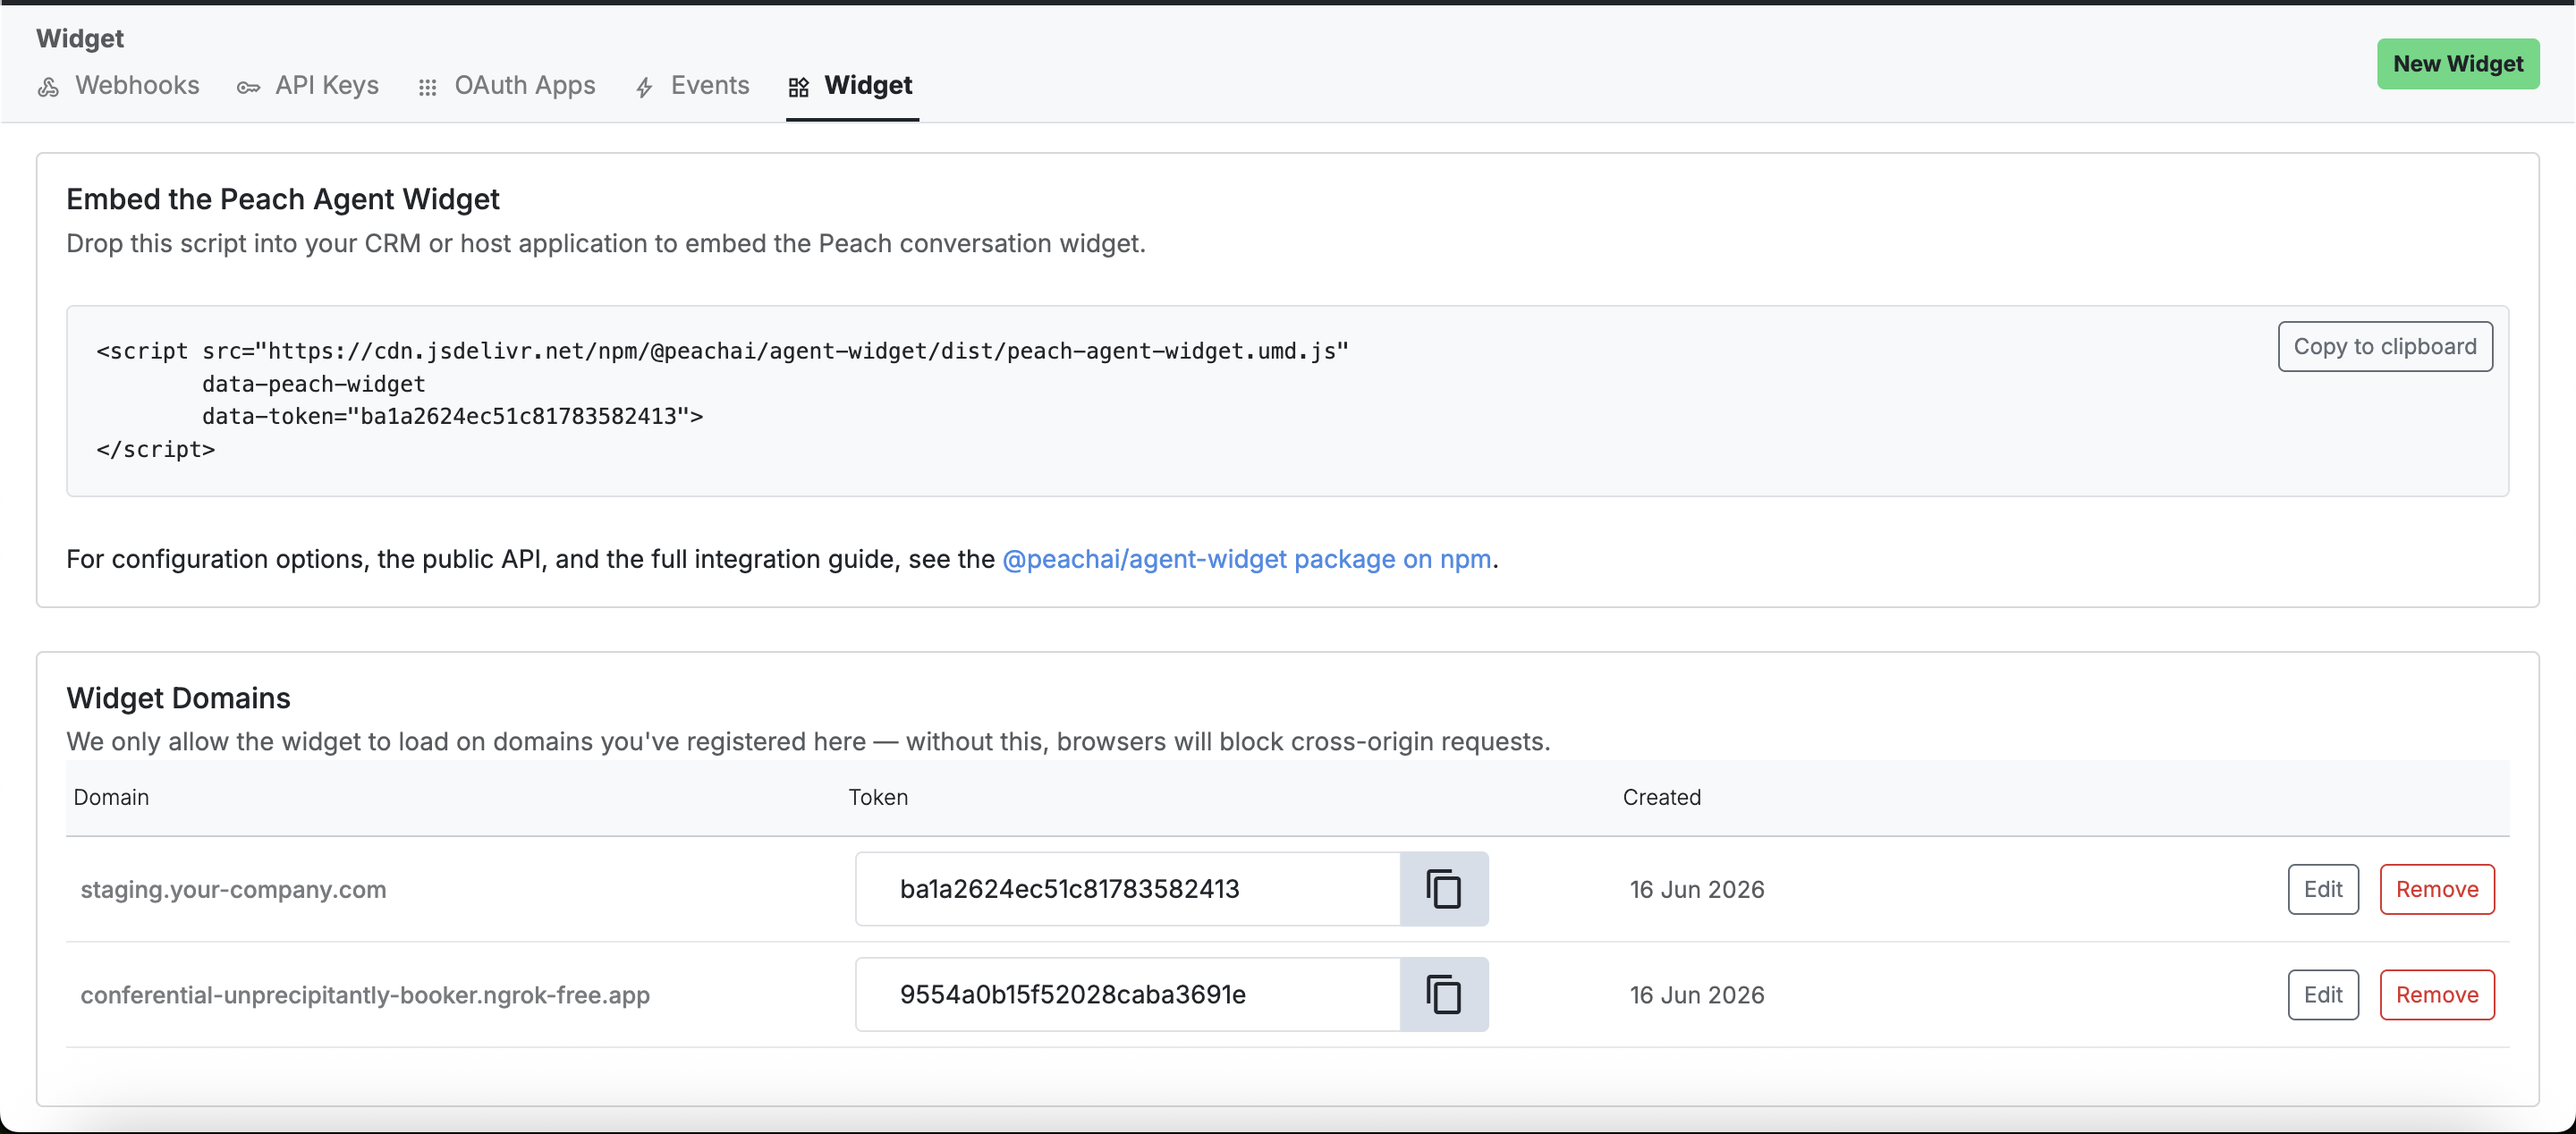Viewport: 2576px width, 1134px height.
Task: Click the Events lightning bolt icon
Action: (x=644, y=88)
